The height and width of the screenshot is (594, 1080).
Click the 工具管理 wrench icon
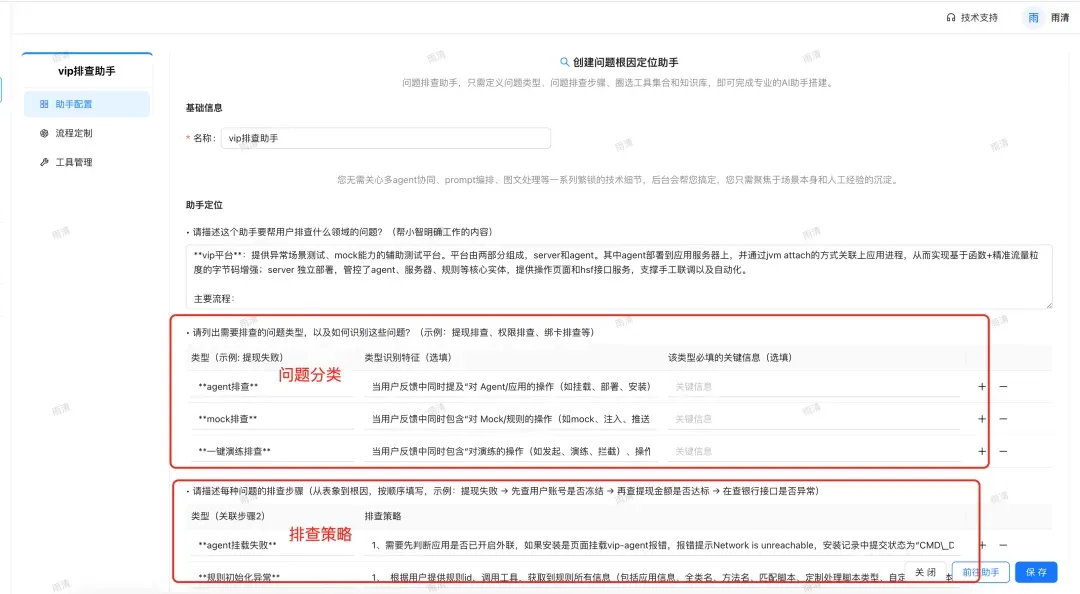point(44,162)
